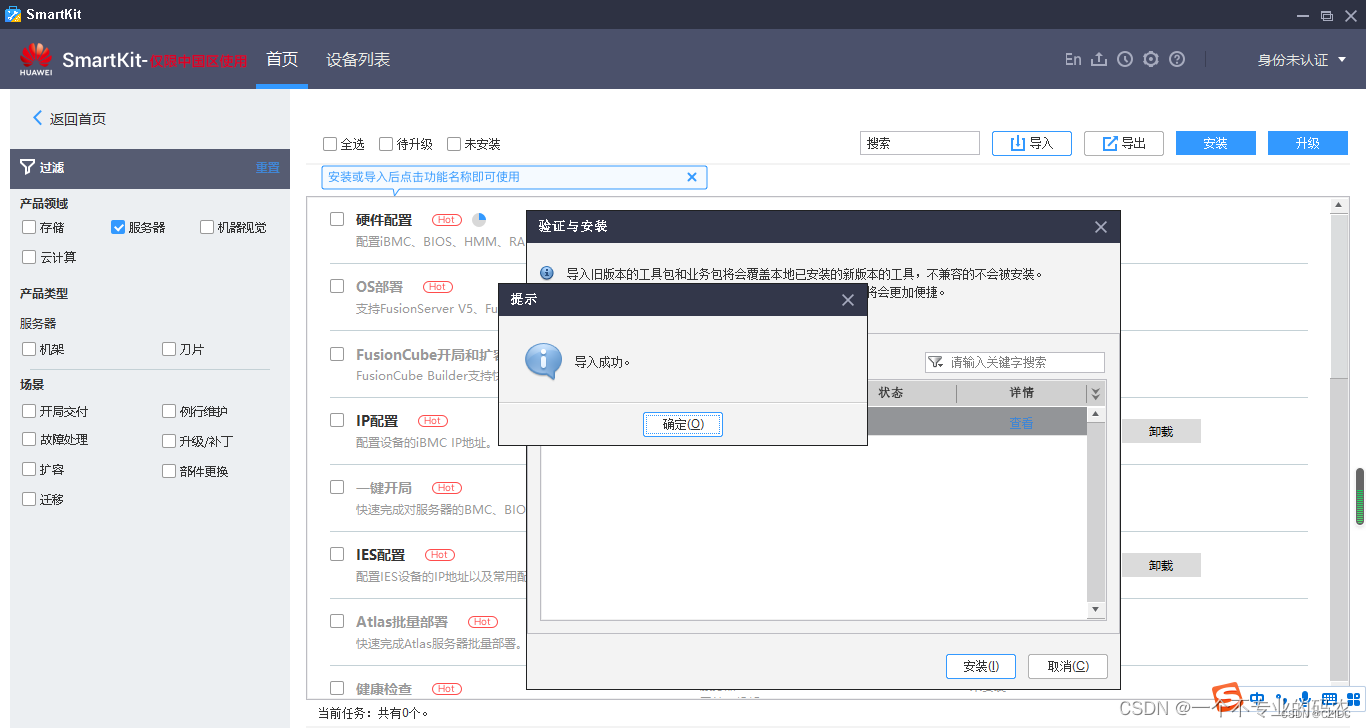Click the filter funnel icon in search
The height and width of the screenshot is (728, 1366).
[x=936, y=362]
